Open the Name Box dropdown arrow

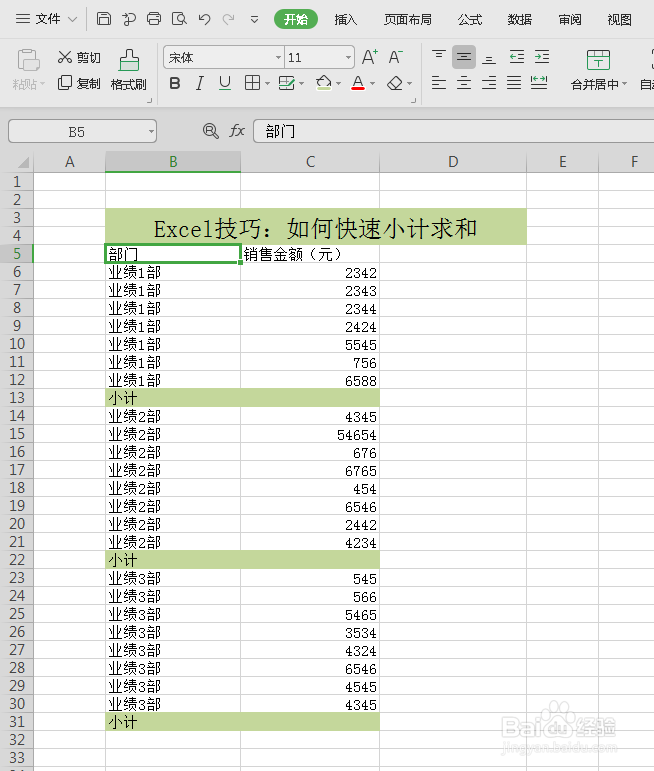151,132
